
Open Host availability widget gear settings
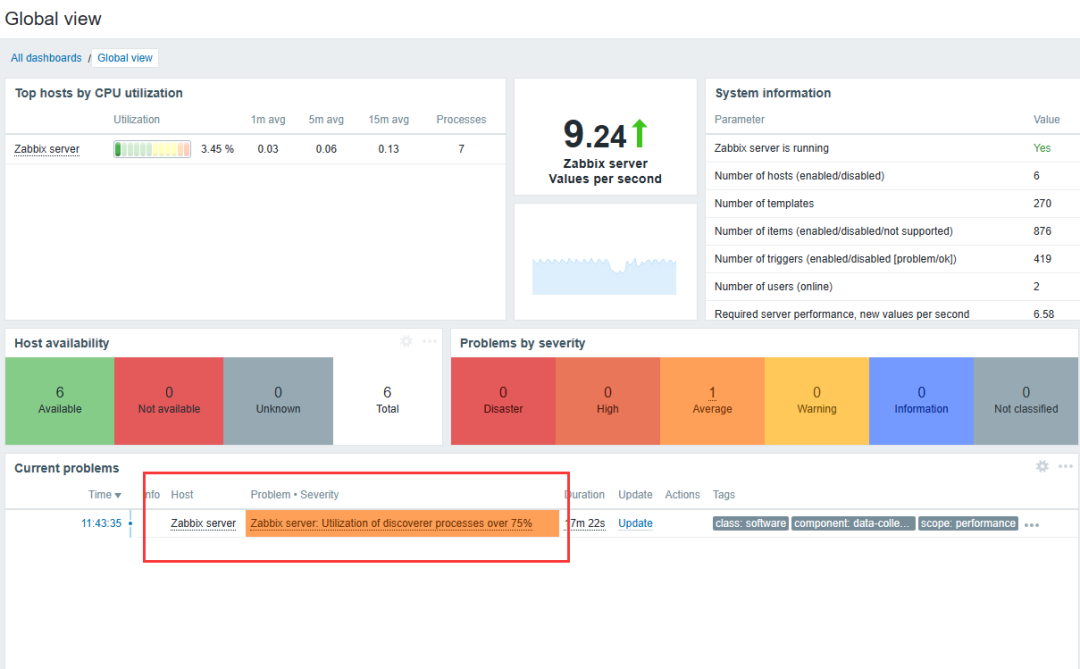tap(406, 341)
